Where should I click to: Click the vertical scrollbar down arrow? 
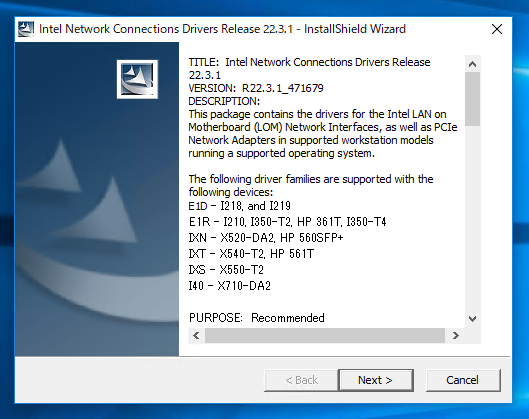coord(473,319)
